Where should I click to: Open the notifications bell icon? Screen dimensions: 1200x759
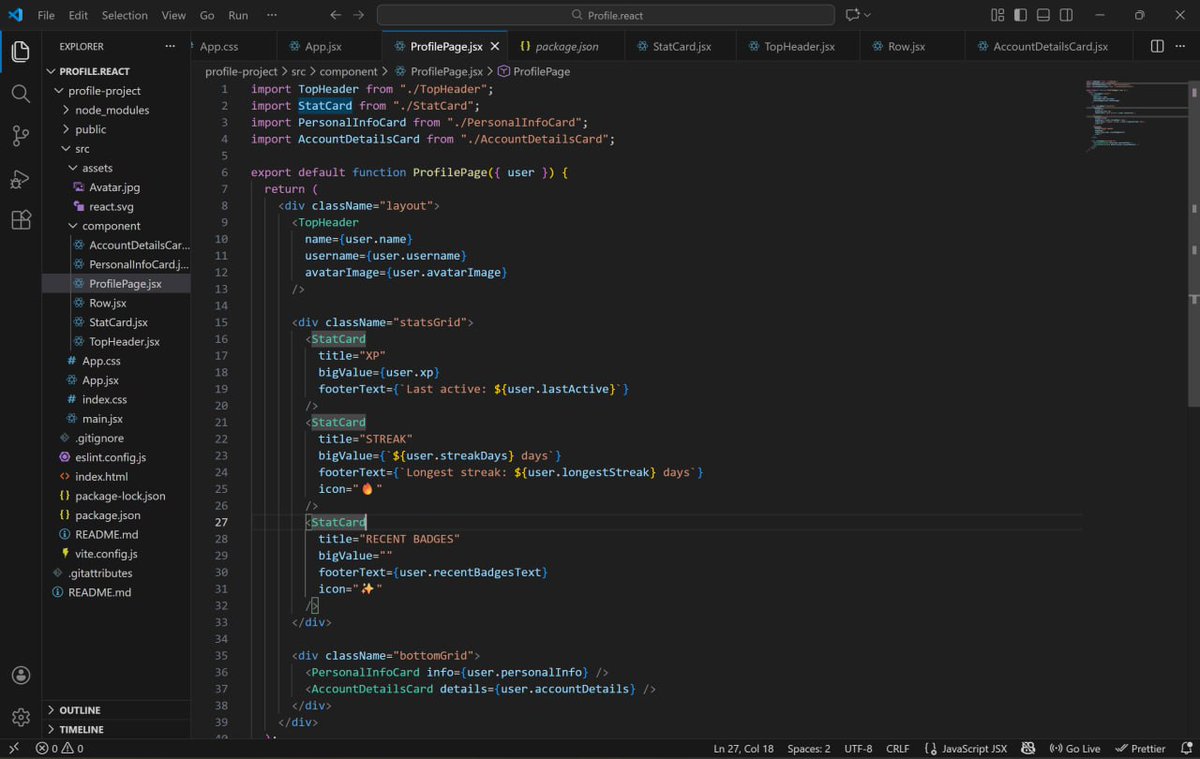1184,748
